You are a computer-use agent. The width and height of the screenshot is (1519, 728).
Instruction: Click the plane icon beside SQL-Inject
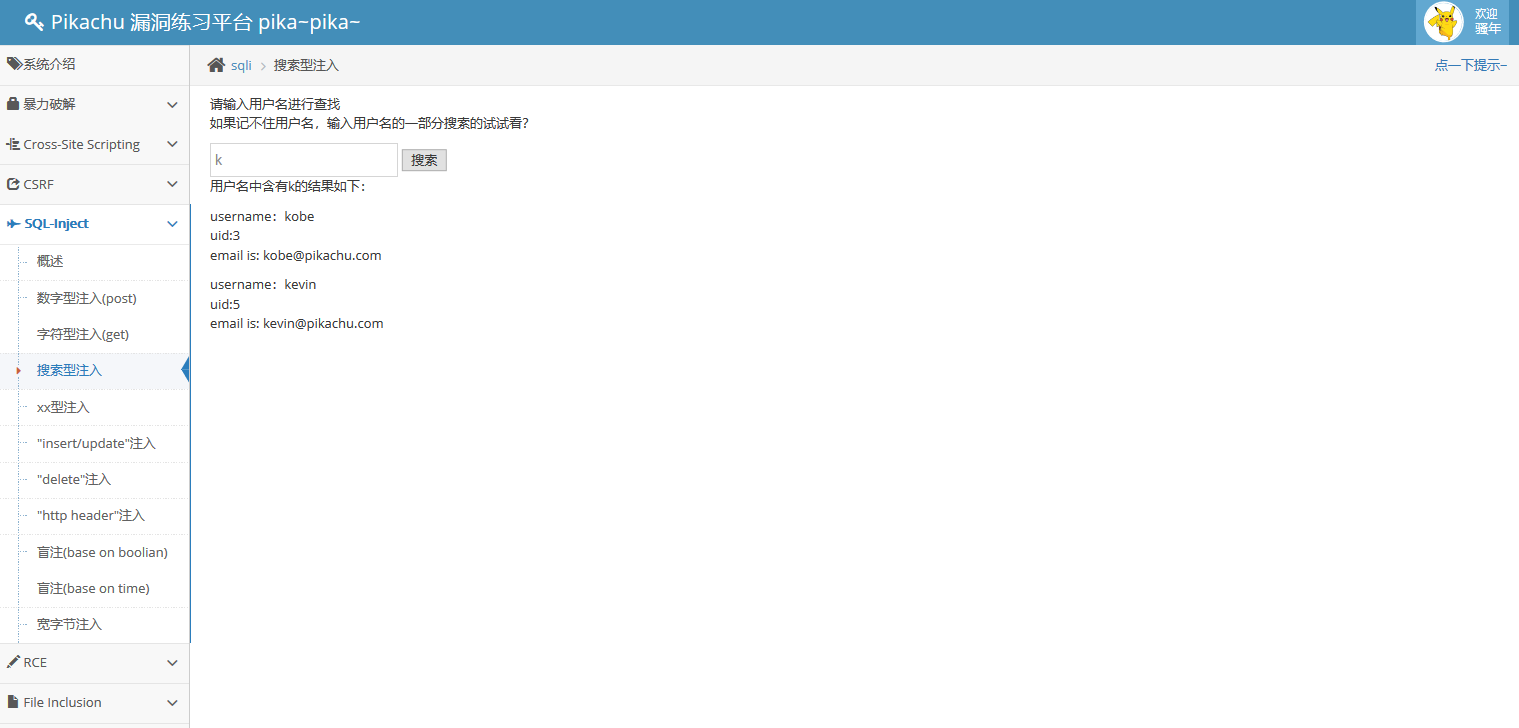point(14,224)
